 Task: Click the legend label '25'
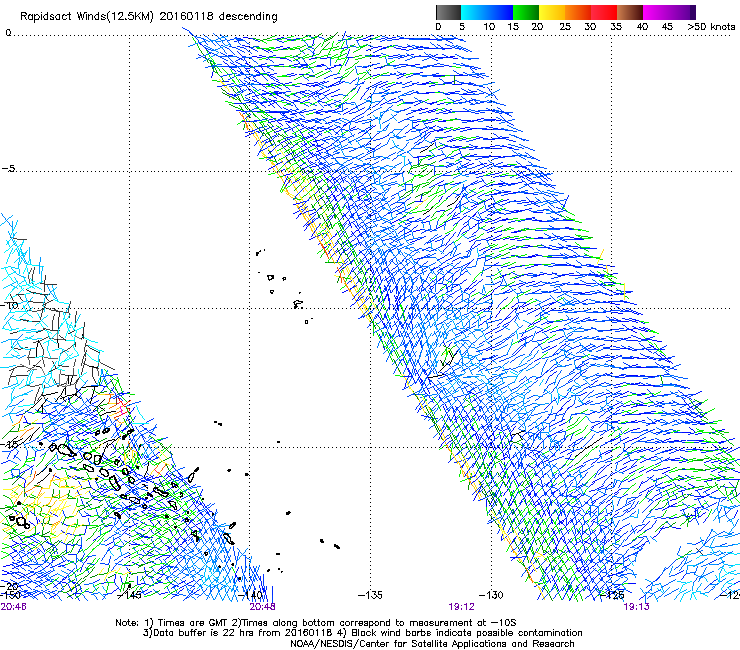565,27
